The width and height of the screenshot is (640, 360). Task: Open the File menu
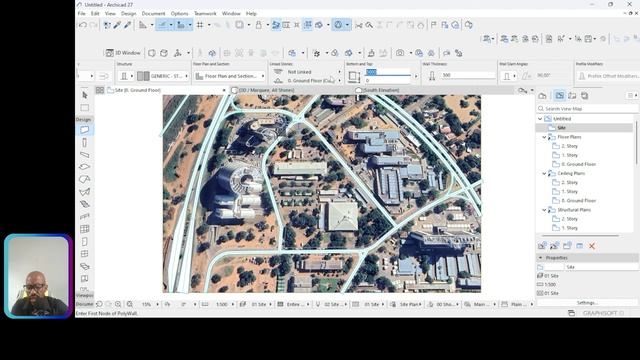point(82,13)
